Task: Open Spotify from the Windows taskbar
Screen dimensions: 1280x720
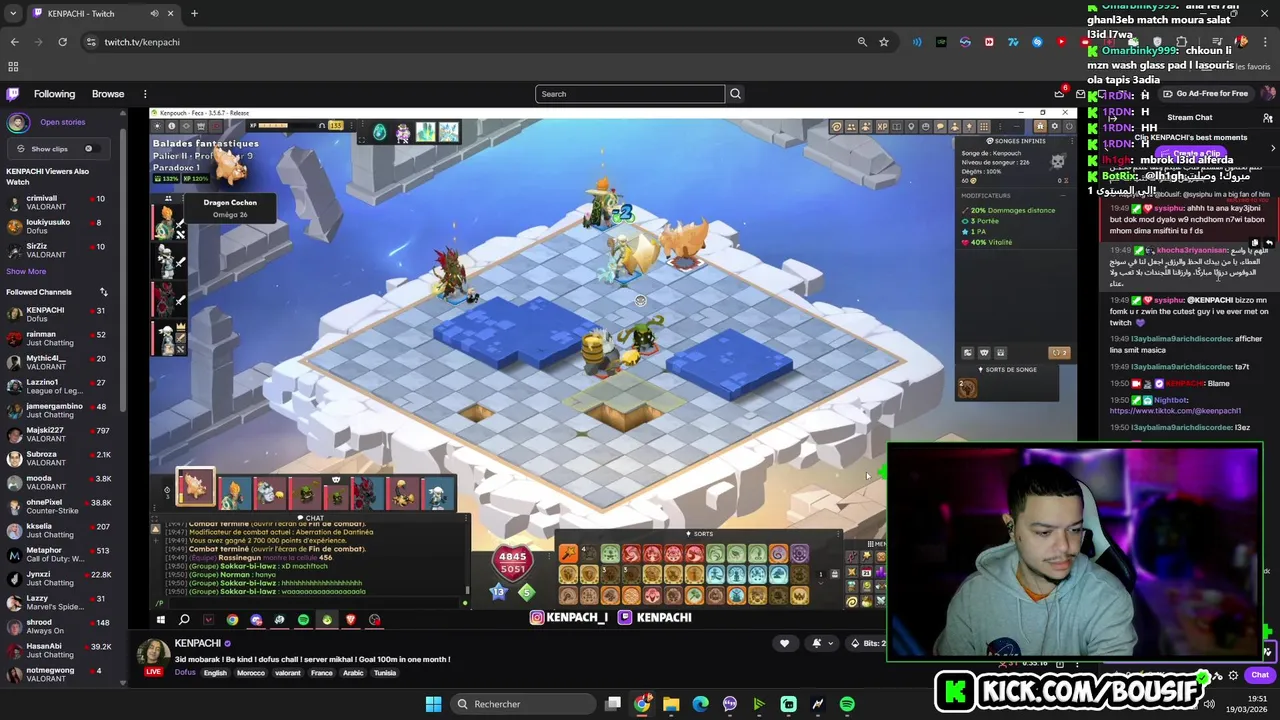Action: pyautogui.click(x=847, y=704)
